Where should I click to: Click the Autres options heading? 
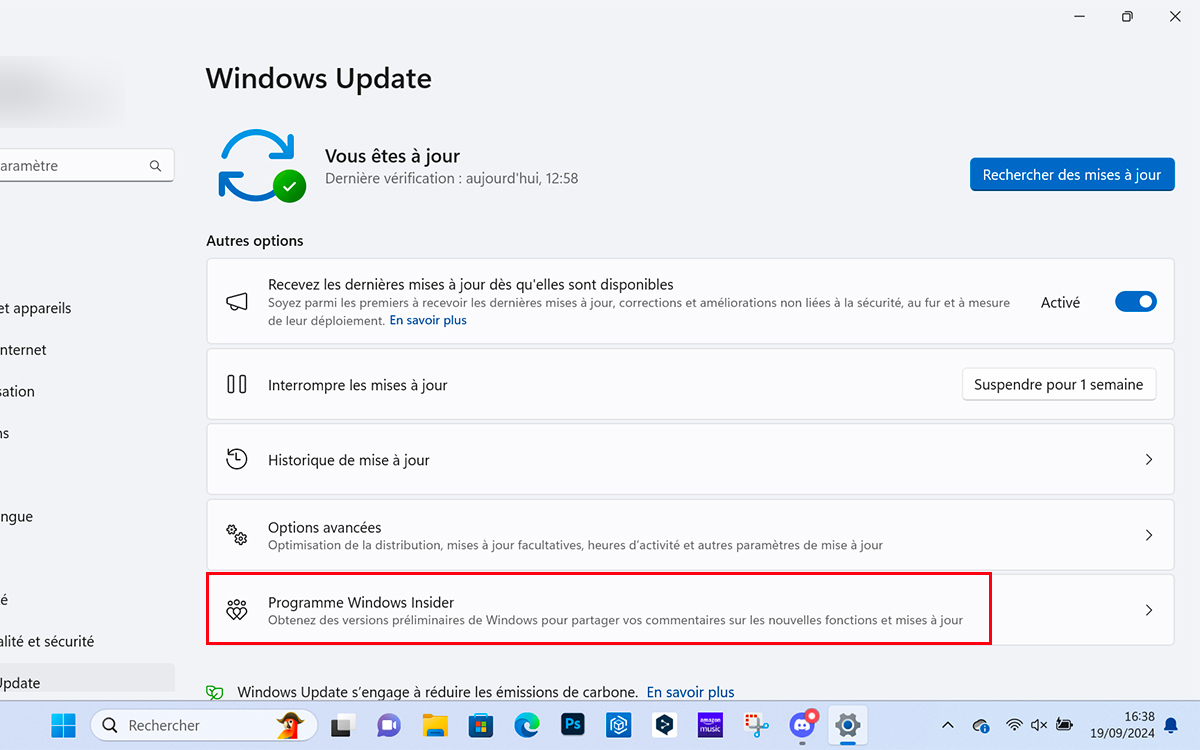[x=254, y=241]
